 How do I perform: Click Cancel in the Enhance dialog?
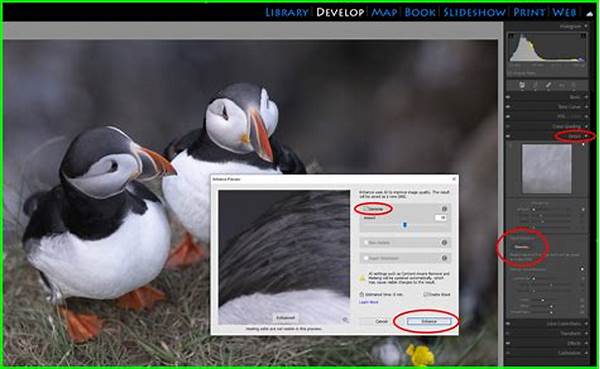pos(381,322)
